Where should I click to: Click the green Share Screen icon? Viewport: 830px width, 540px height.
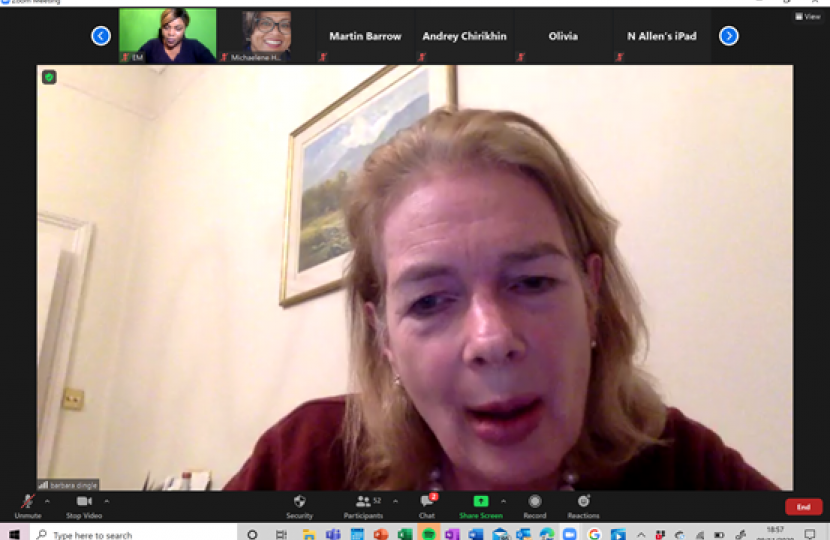pos(481,502)
